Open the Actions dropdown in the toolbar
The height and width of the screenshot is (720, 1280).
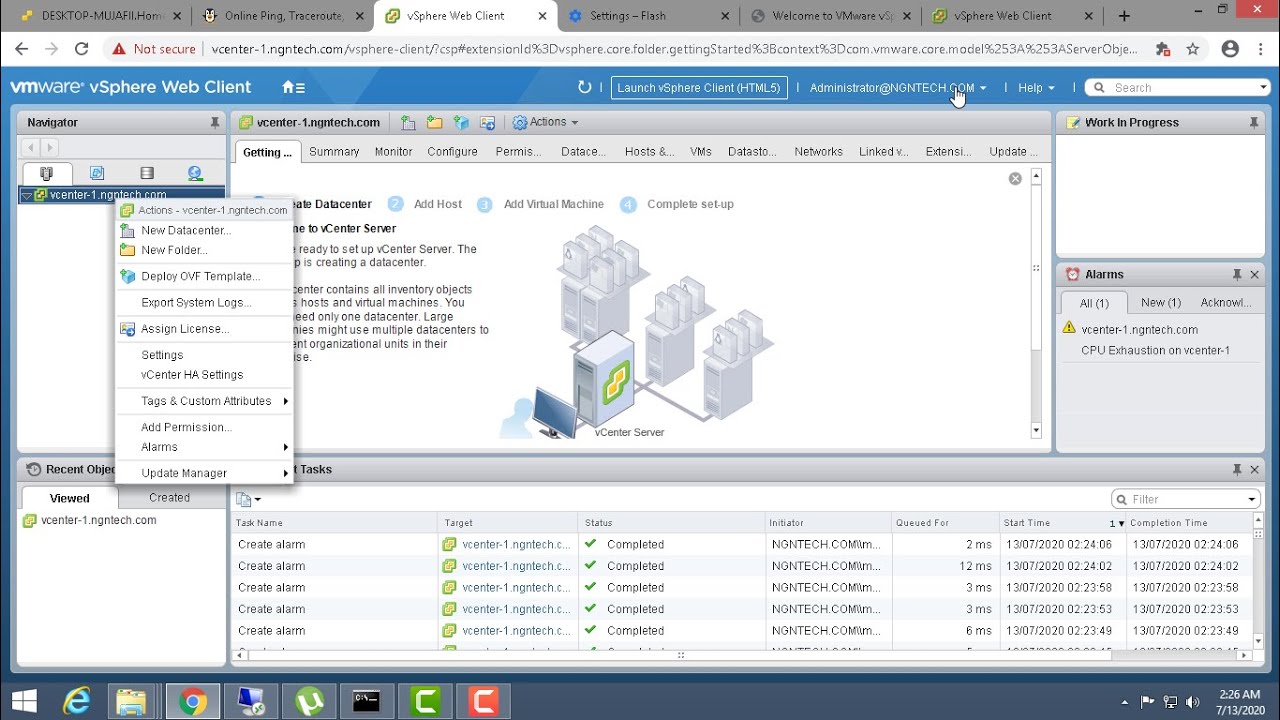point(545,122)
